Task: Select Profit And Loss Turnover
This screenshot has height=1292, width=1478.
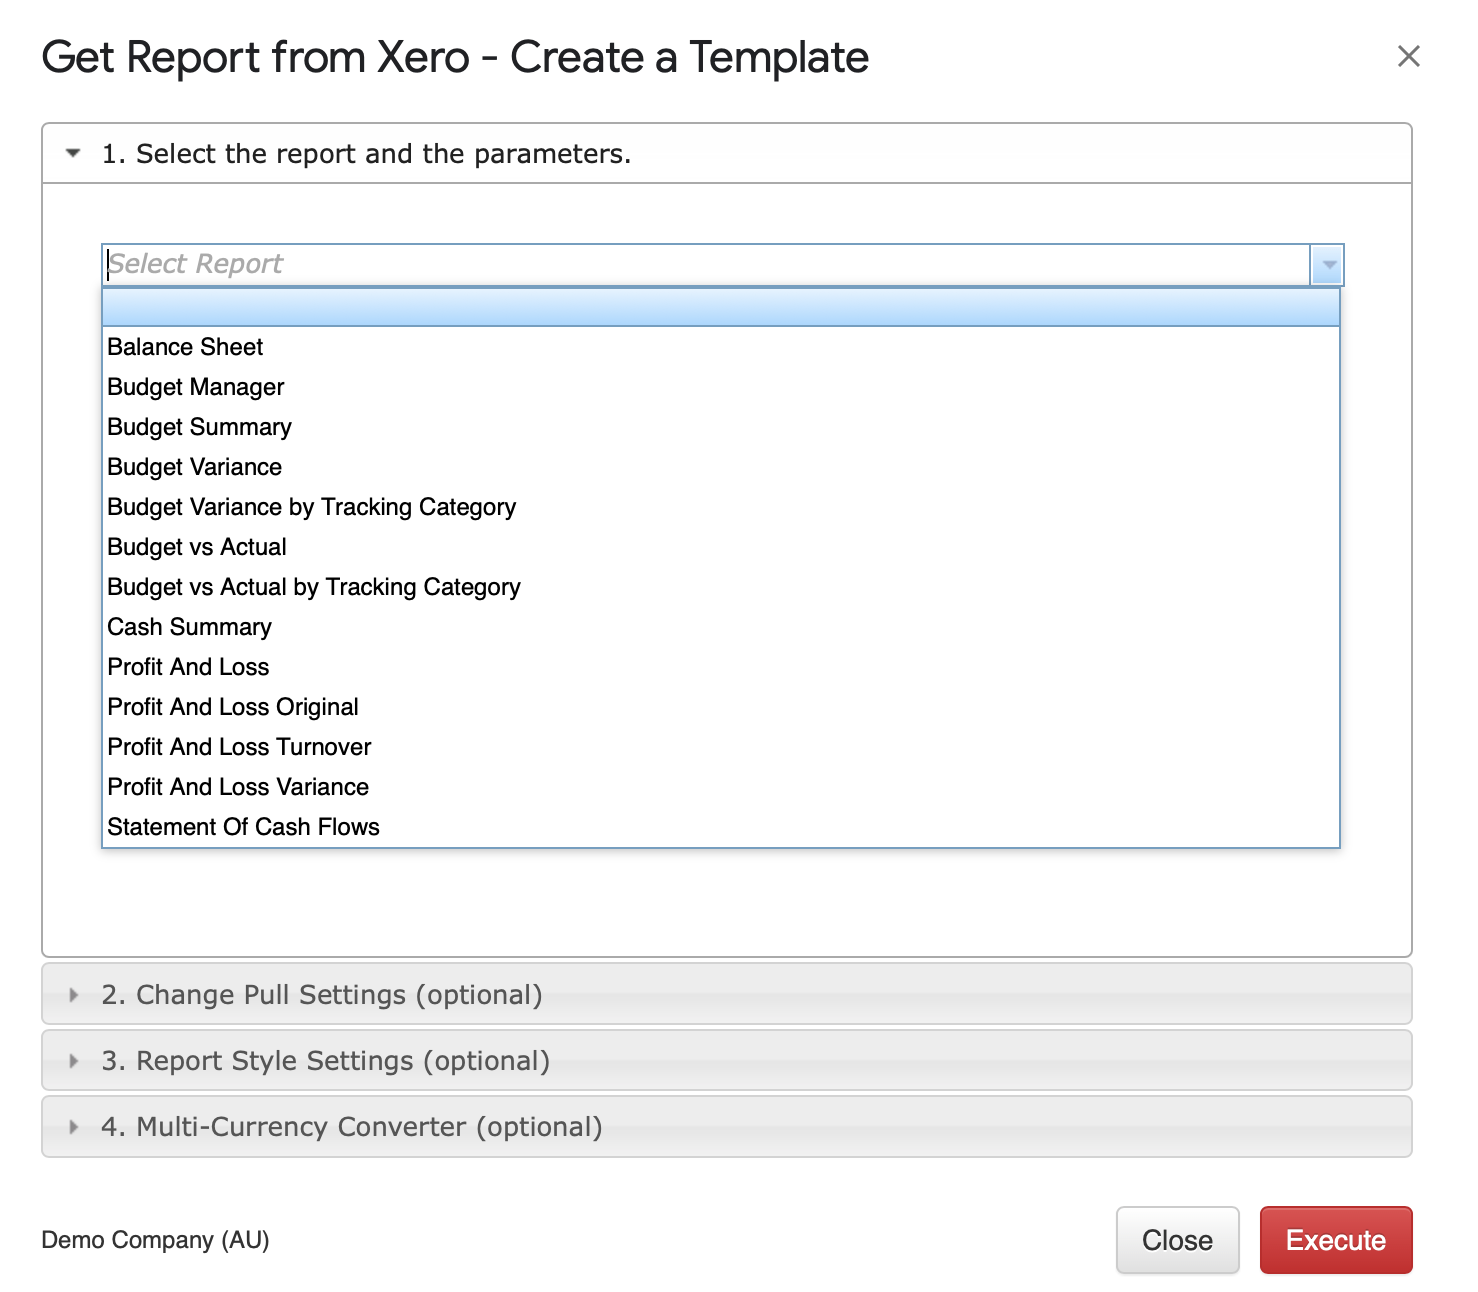Action: coord(721,747)
